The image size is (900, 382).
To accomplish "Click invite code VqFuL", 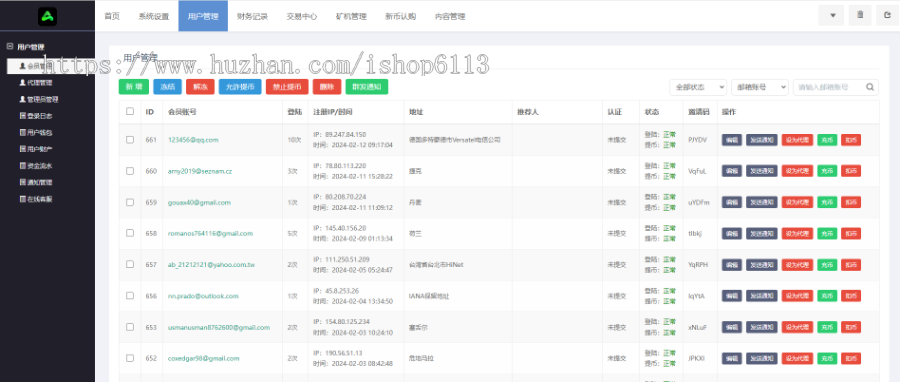I will pyautogui.click(x=697, y=171).
